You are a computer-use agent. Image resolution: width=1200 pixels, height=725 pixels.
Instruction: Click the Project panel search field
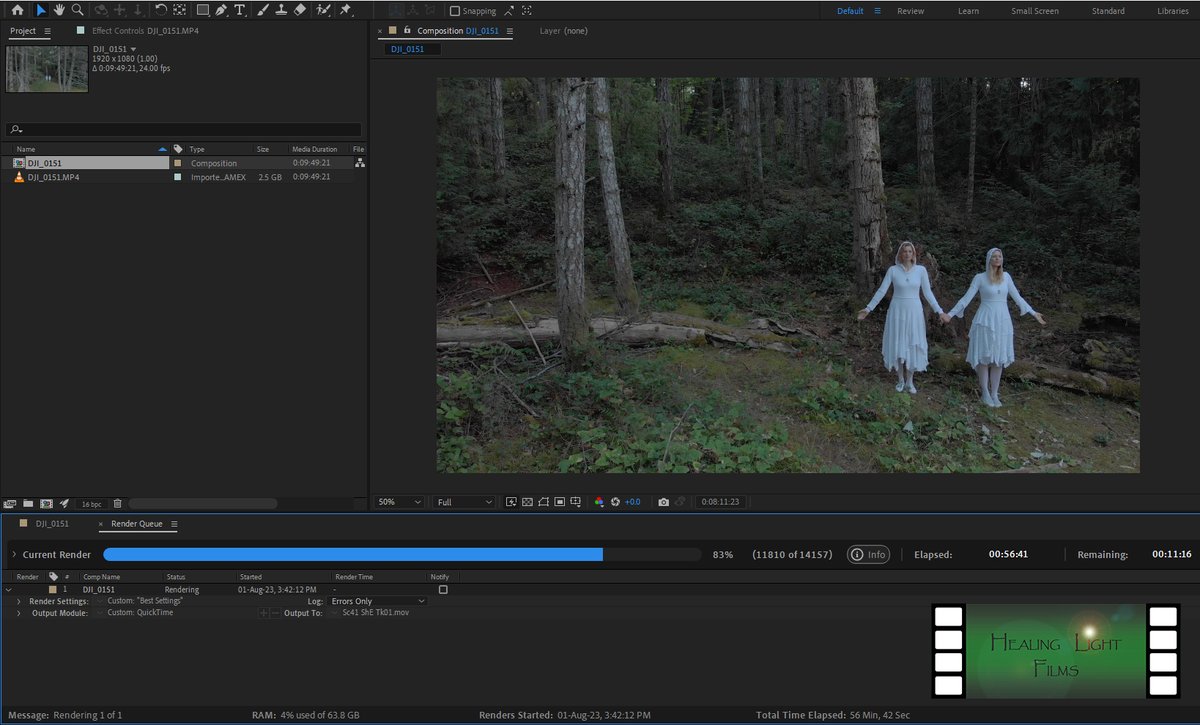[184, 129]
